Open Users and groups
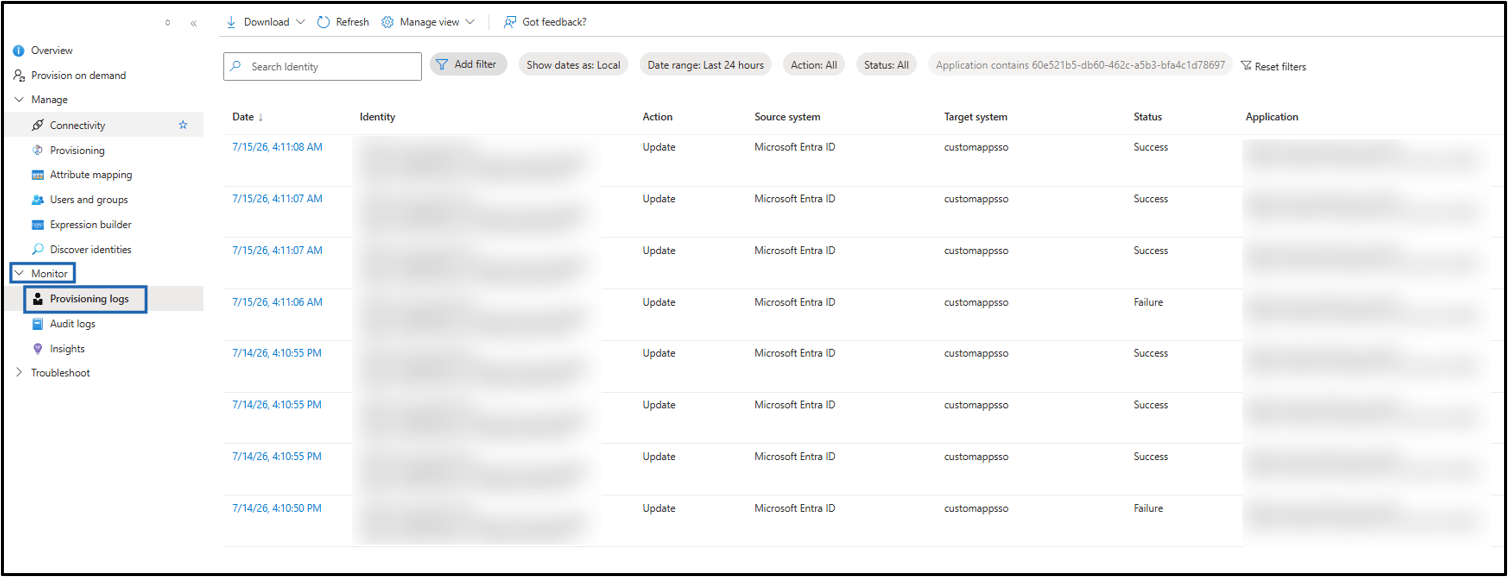1508x577 pixels. click(x=89, y=200)
